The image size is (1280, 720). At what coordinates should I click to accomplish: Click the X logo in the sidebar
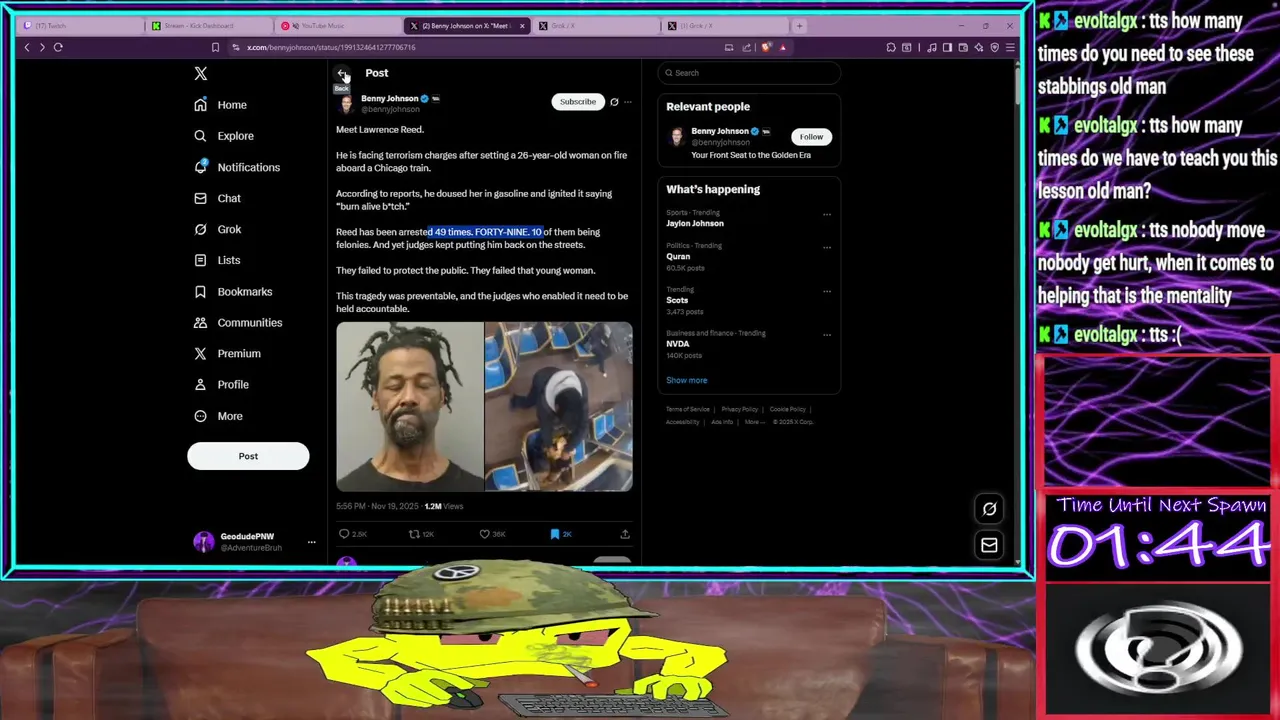coord(200,73)
